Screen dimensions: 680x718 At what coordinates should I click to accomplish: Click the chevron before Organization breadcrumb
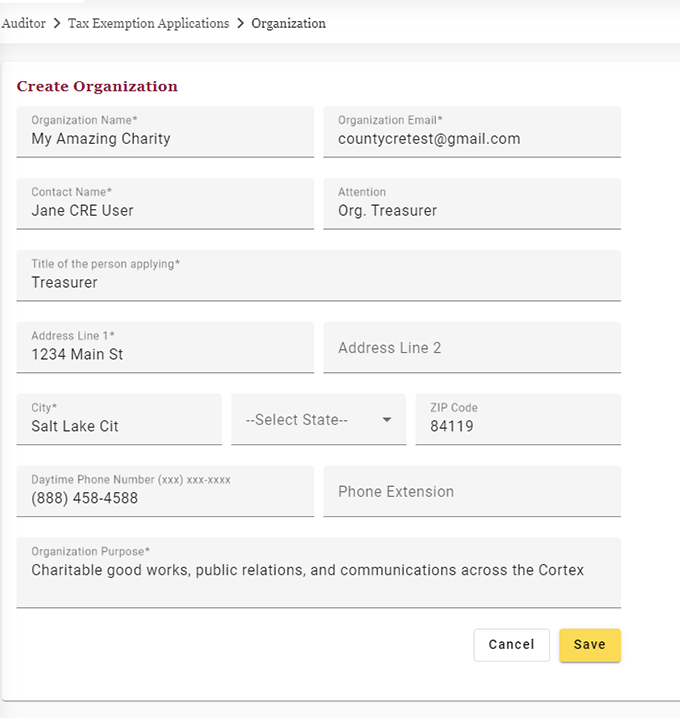click(240, 23)
